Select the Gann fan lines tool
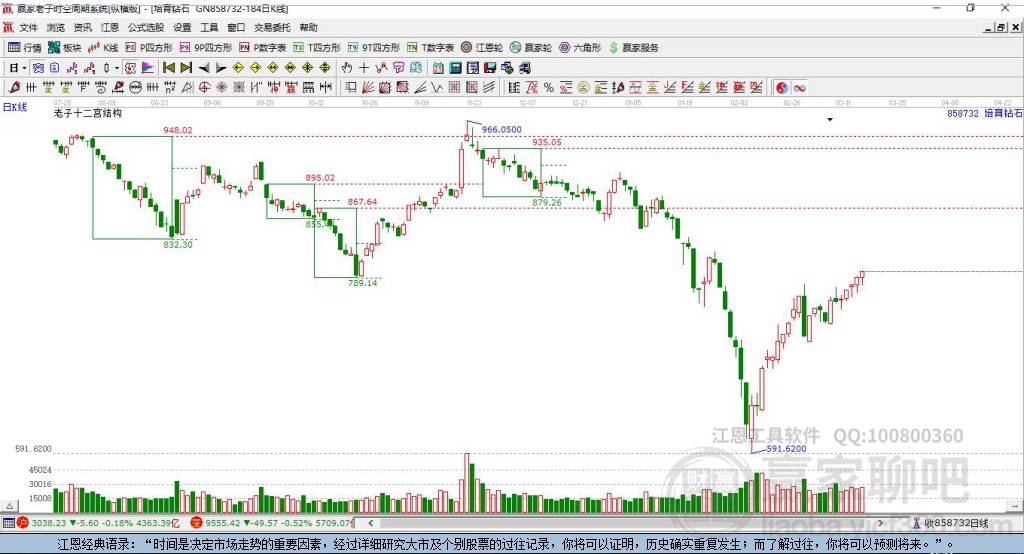1024x554 pixels. coord(368,87)
